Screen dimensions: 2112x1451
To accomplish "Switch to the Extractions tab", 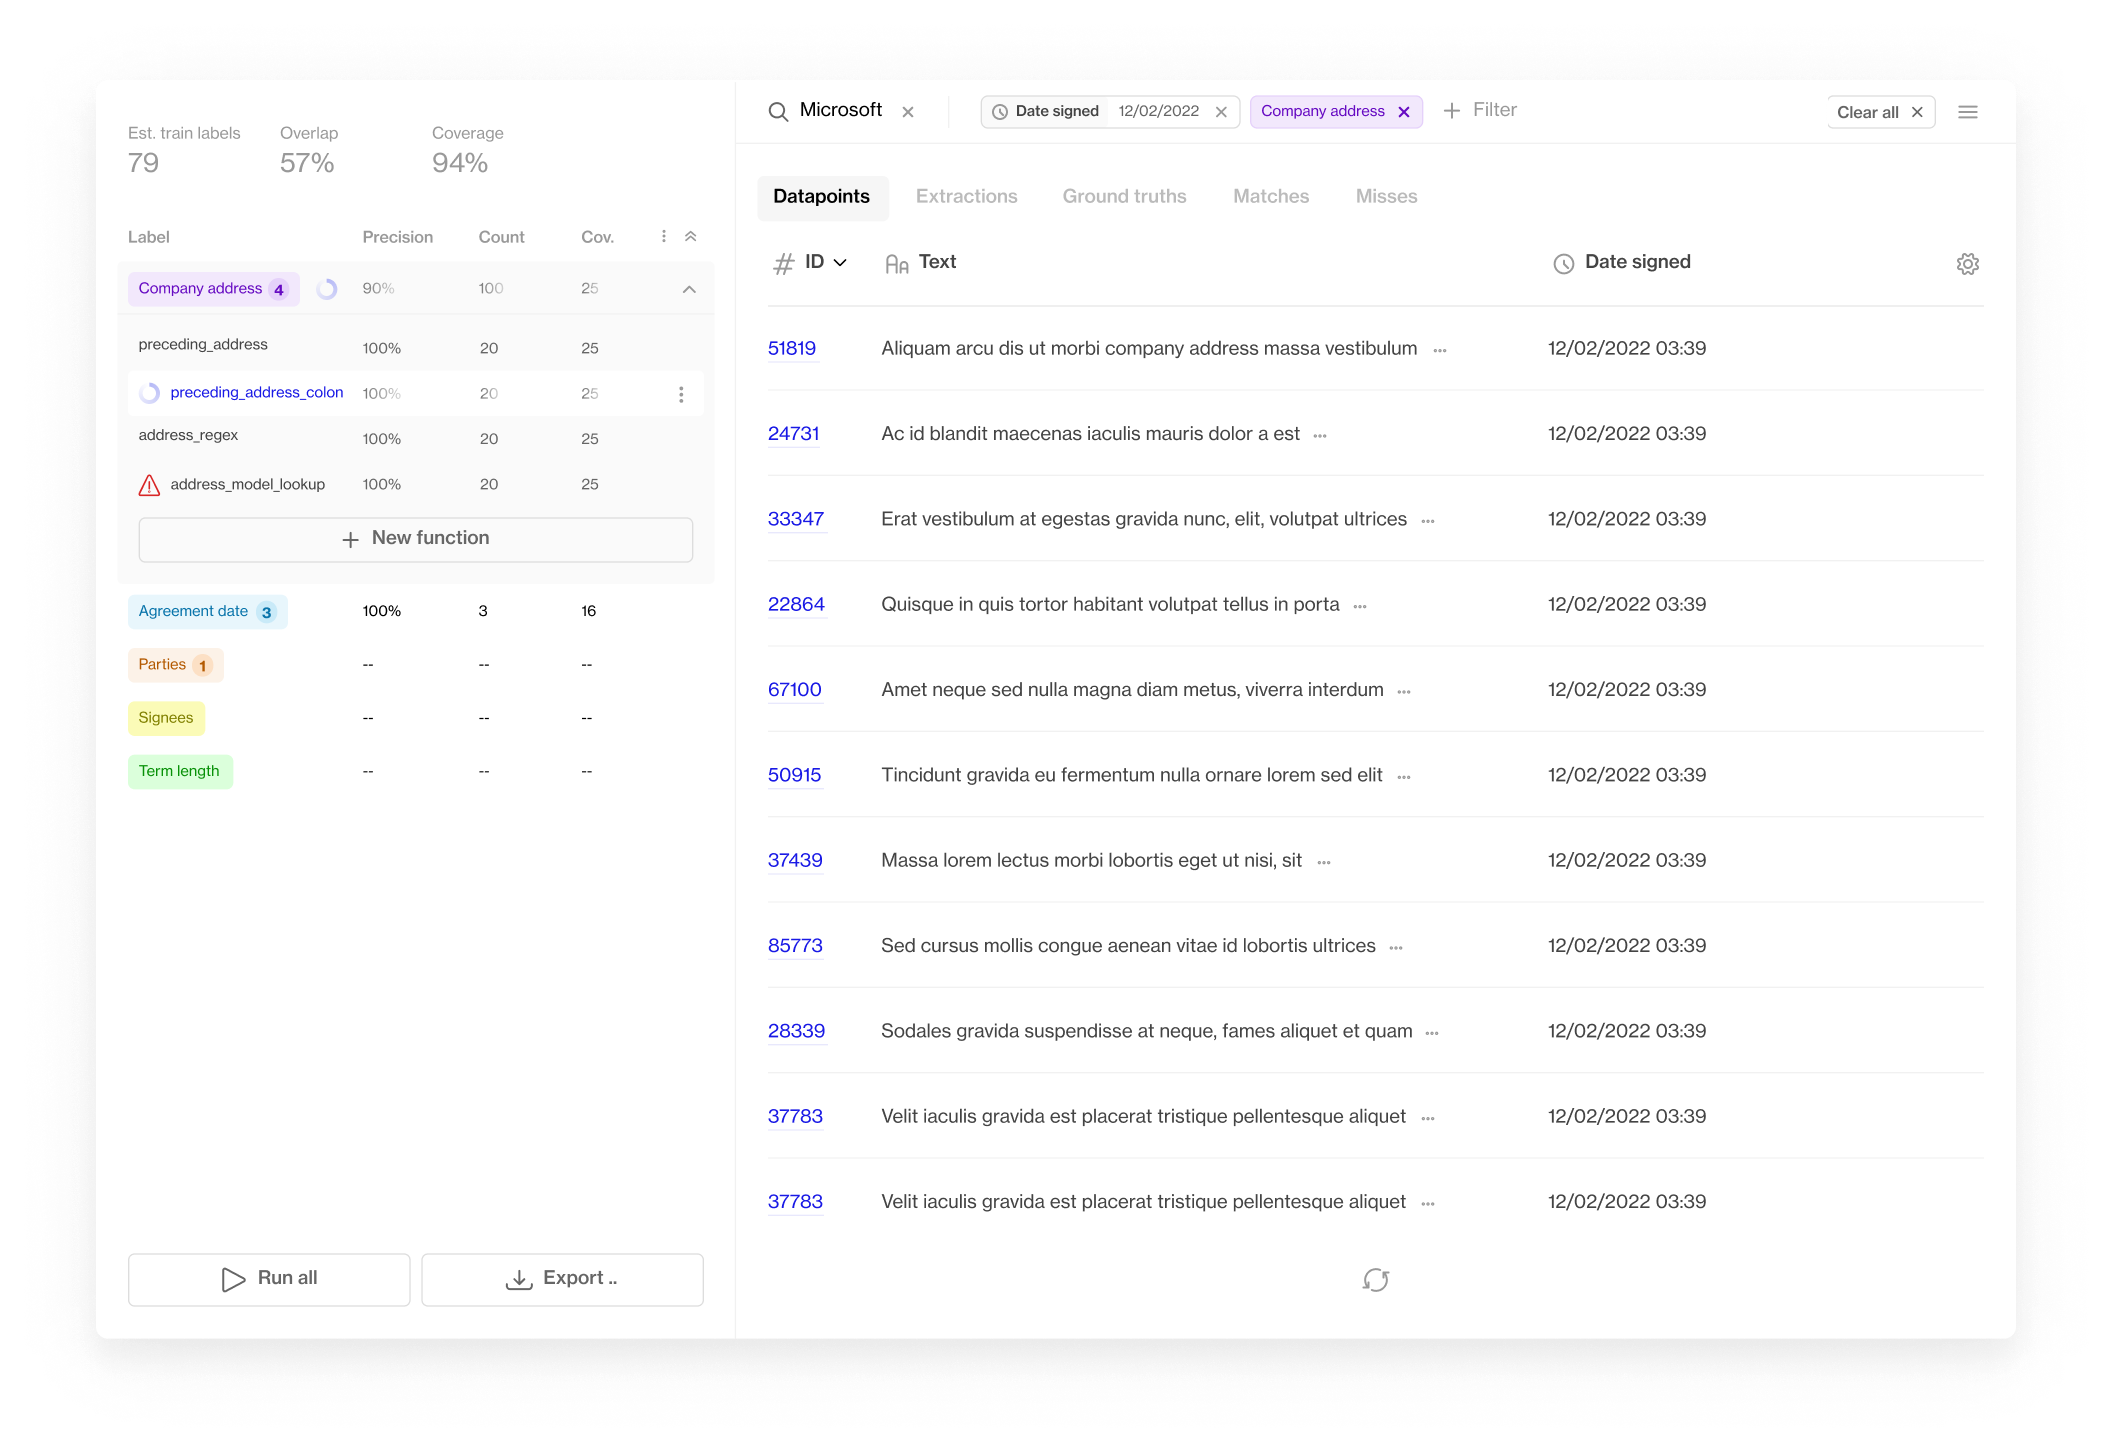I will click(966, 197).
